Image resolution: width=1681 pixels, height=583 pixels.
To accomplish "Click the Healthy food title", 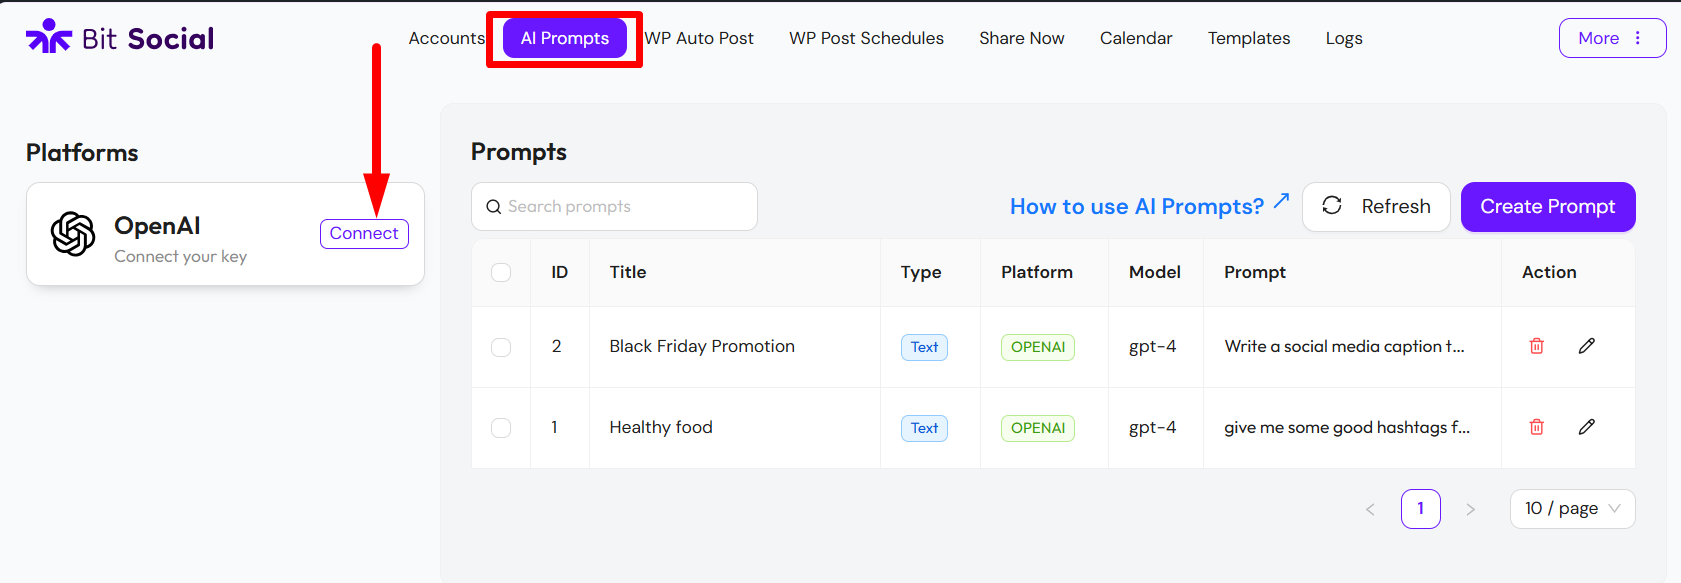I will (x=661, y=427).
